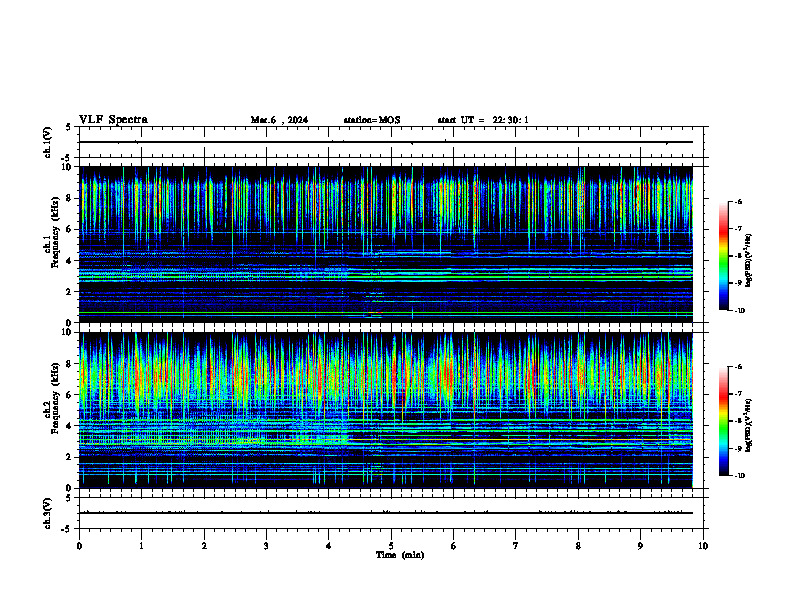This screenshot has height=612, width=792.
Task: Click the 'station=MOS' header label
Action: click(372, 120)
